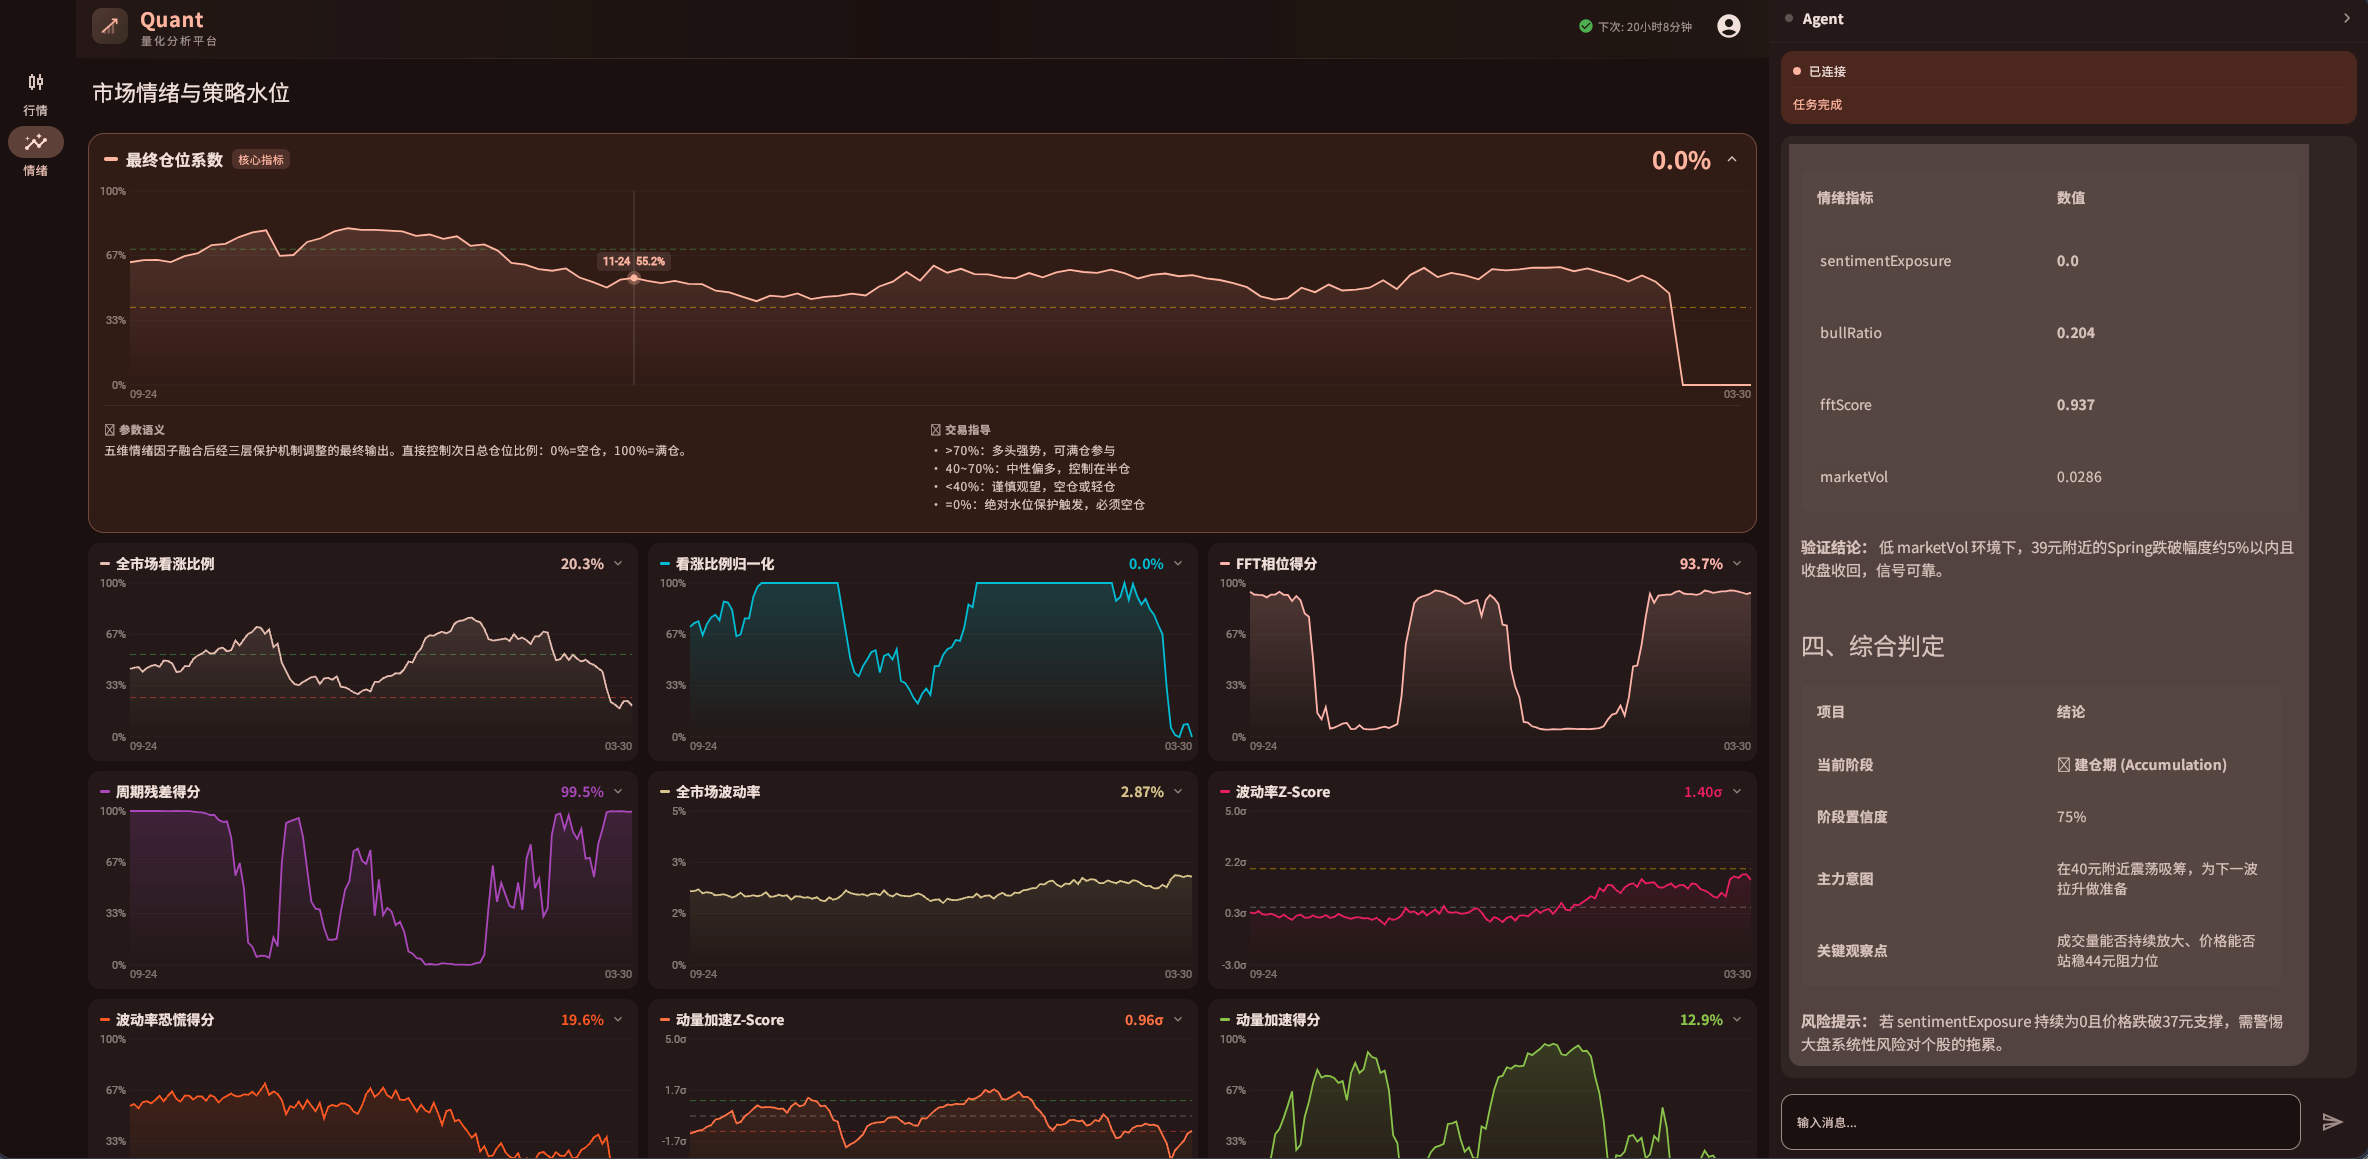This screenshot has height=1159, width=2368.
Task: Send message with paper plane icon
Action: point(2332,1122)
